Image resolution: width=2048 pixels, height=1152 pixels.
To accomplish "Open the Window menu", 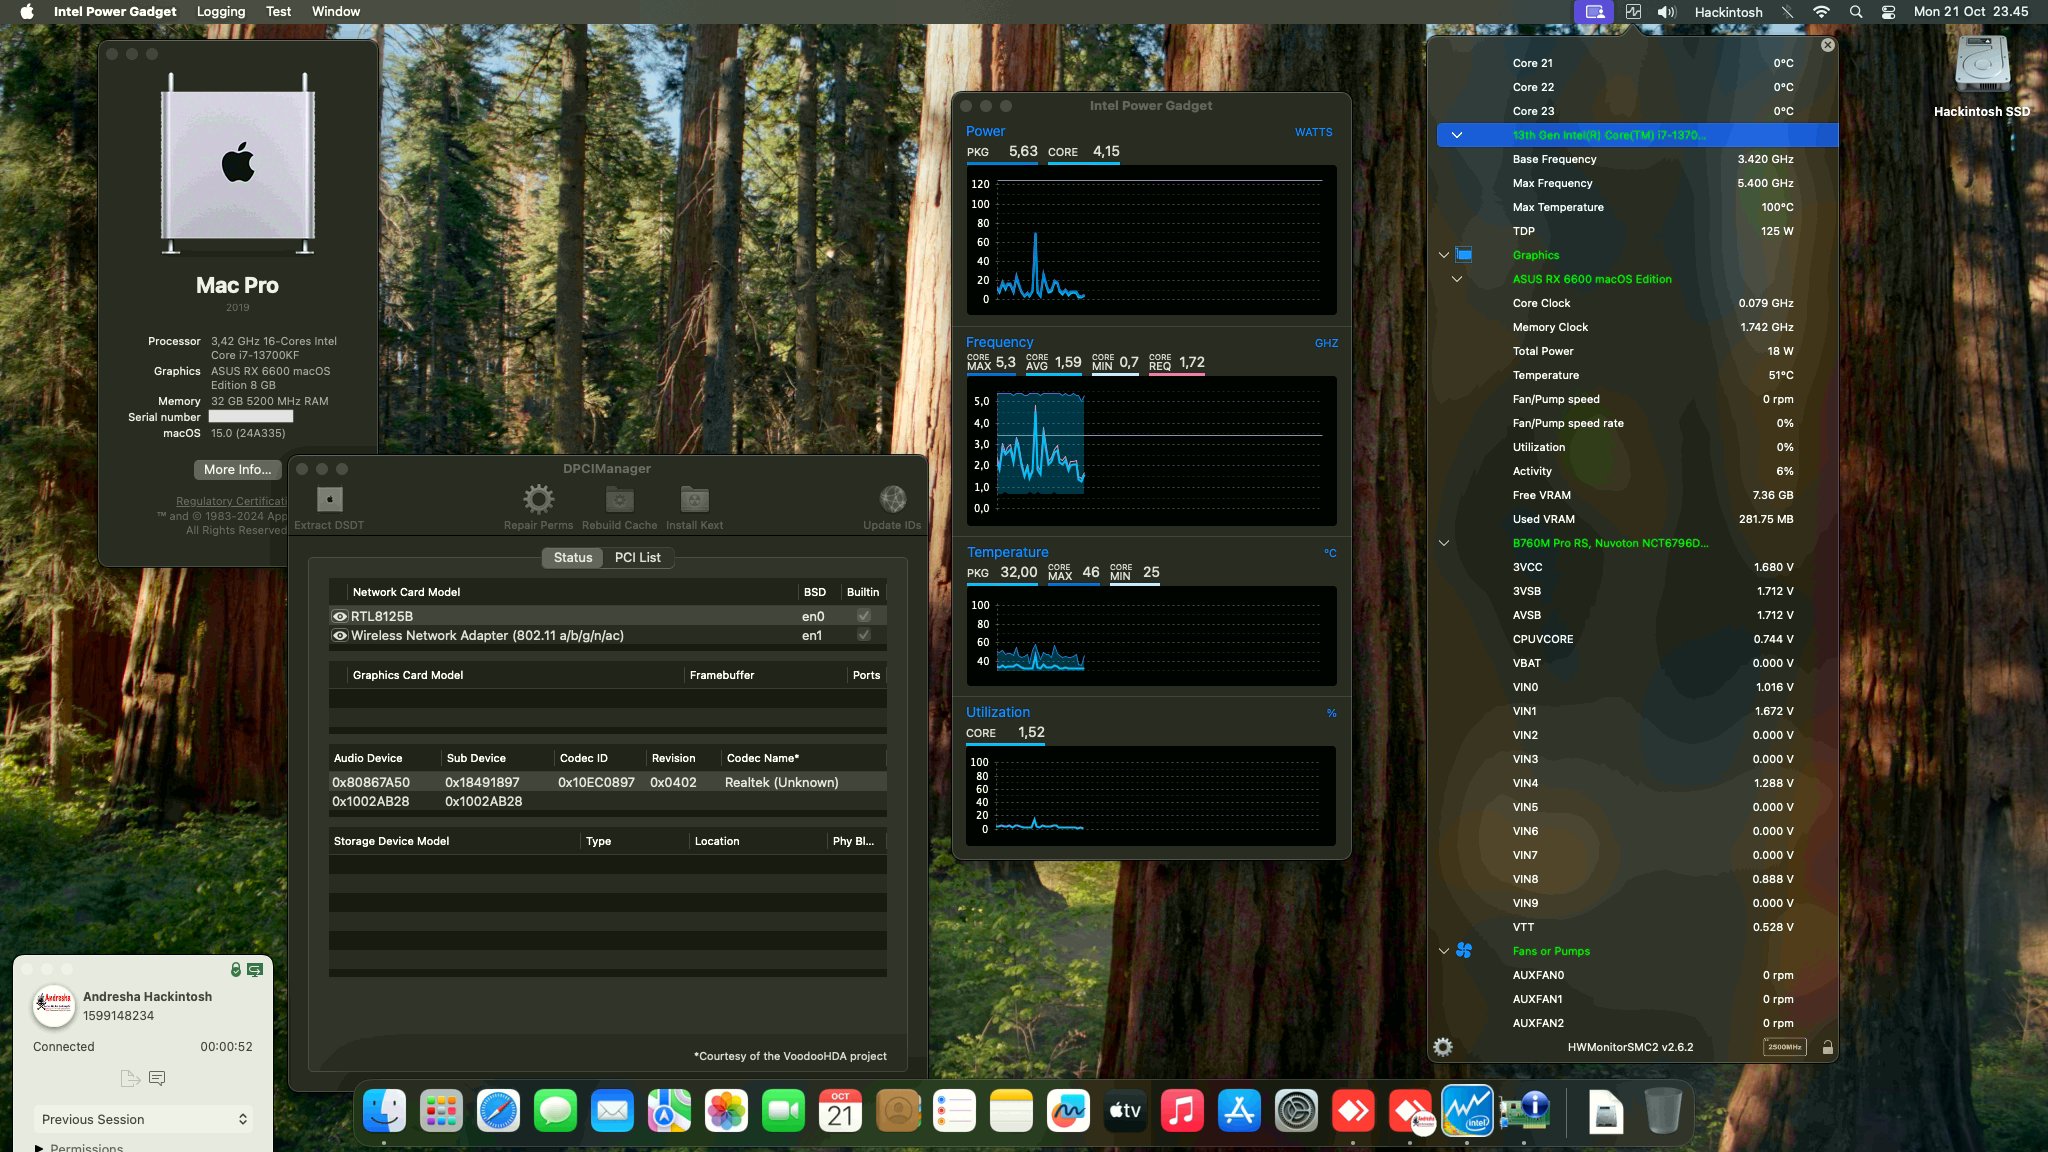I will 336,12.
